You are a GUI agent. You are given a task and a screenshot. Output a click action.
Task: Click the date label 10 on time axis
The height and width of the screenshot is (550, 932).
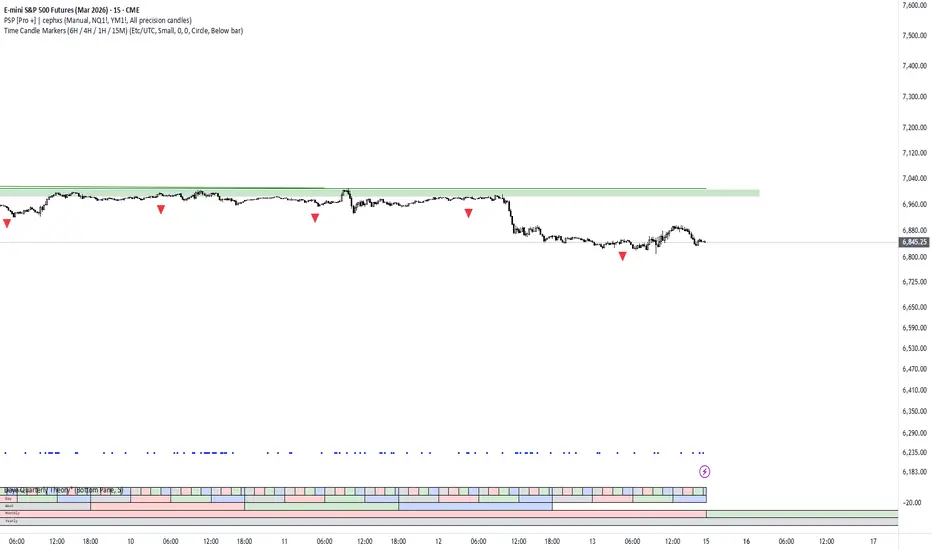[x=131, y=541]
